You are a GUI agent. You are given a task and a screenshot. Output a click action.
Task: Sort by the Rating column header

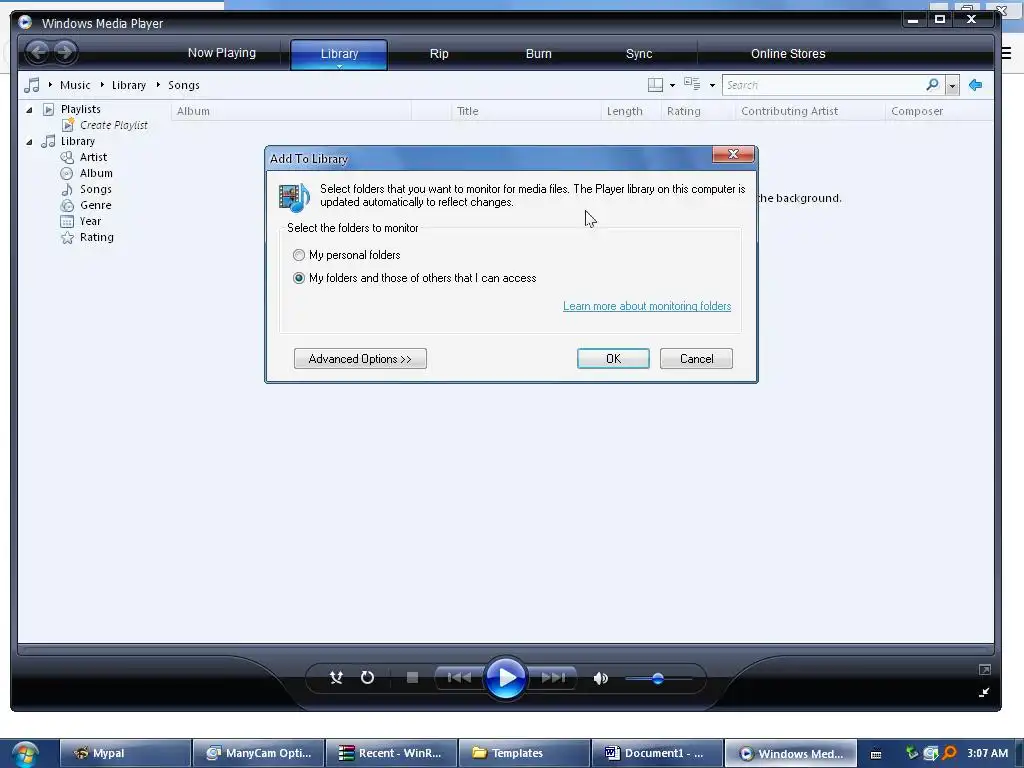point(698,111)
